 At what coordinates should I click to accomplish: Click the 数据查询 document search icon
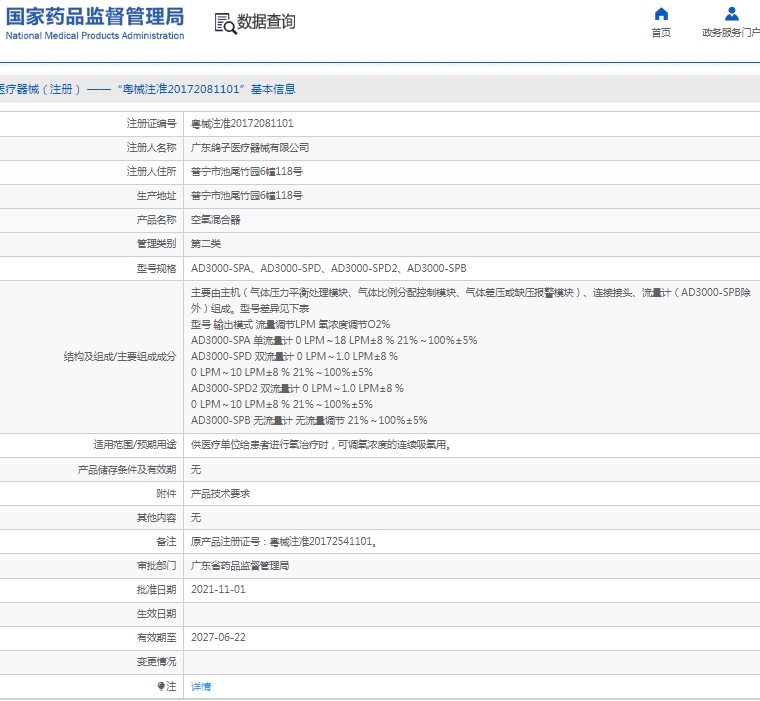(225, 23)
